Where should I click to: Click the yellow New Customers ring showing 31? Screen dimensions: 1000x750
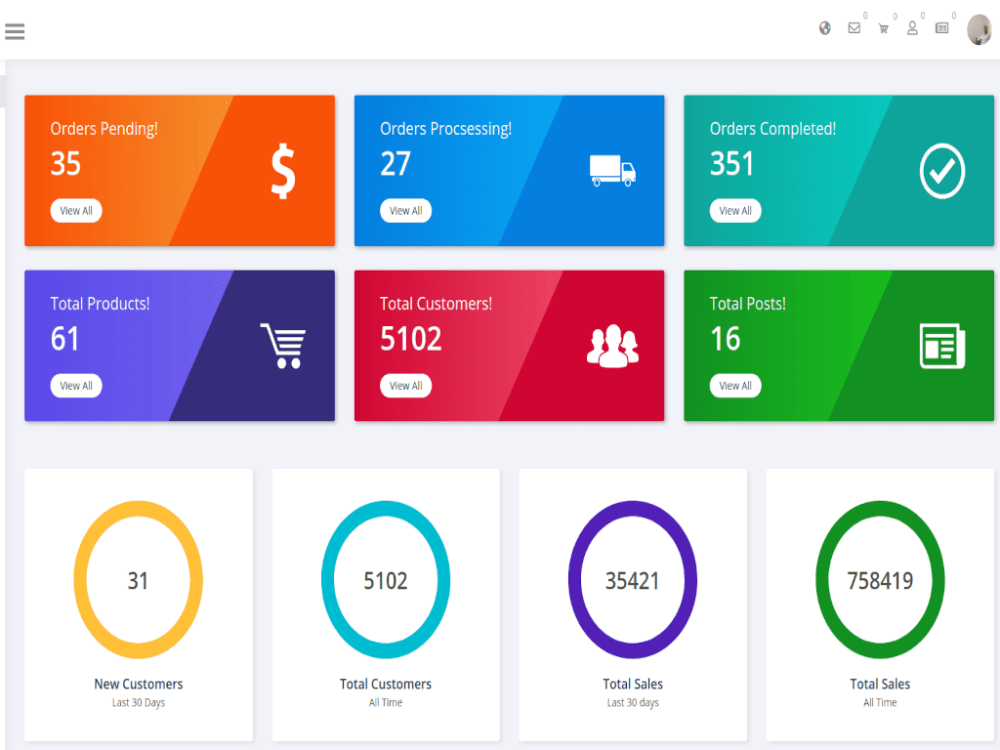point(138,580)
